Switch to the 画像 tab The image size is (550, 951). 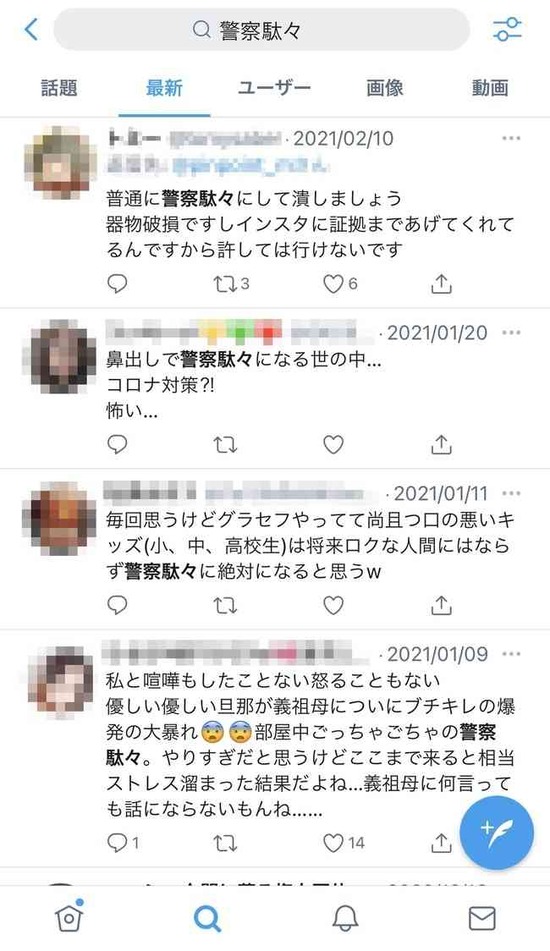(x=384, y=88)
